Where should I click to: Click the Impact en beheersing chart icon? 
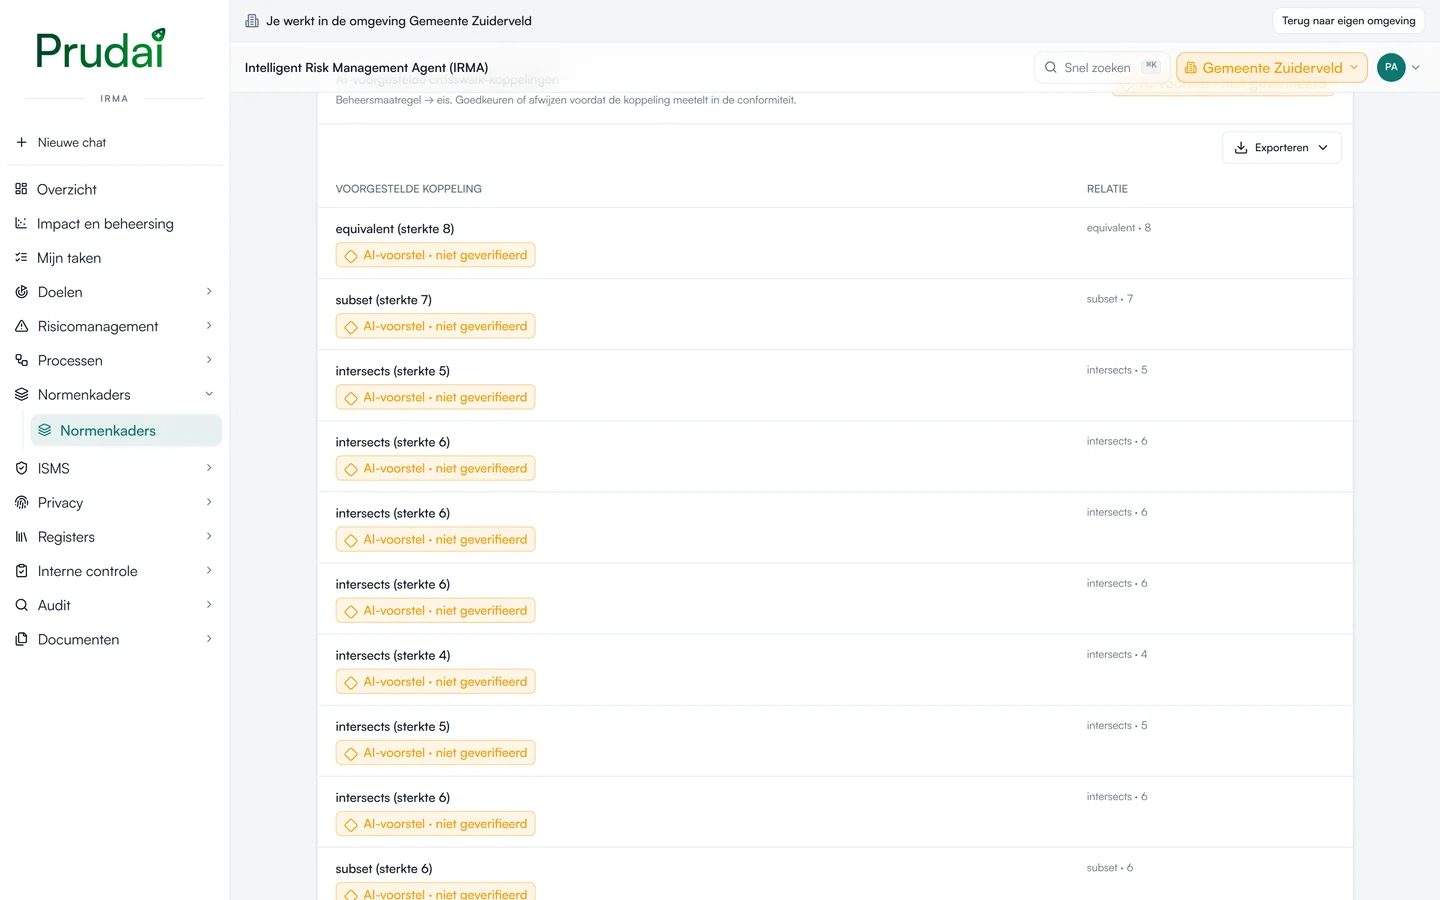click(x=21, y=223)
